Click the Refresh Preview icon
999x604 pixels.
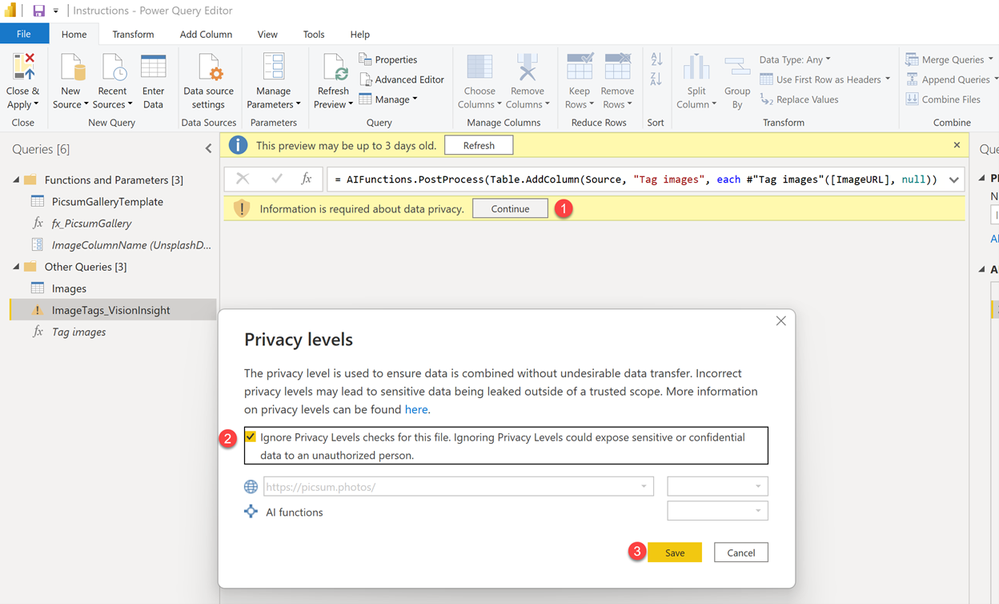[x=334, y=67]
